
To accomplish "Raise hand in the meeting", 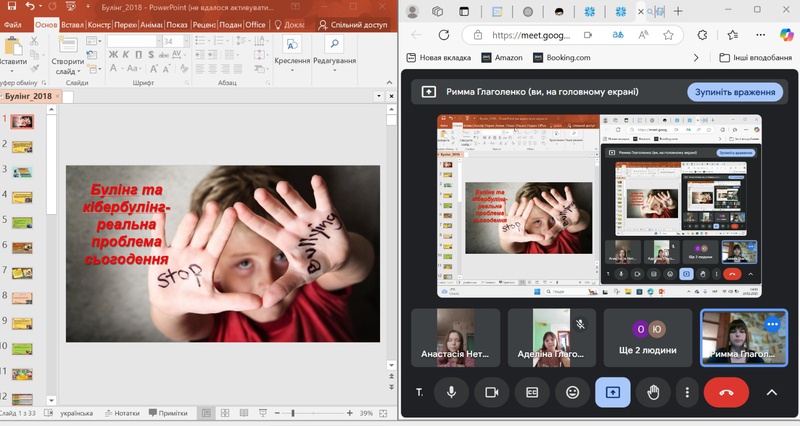I will [x=654, y=393].
